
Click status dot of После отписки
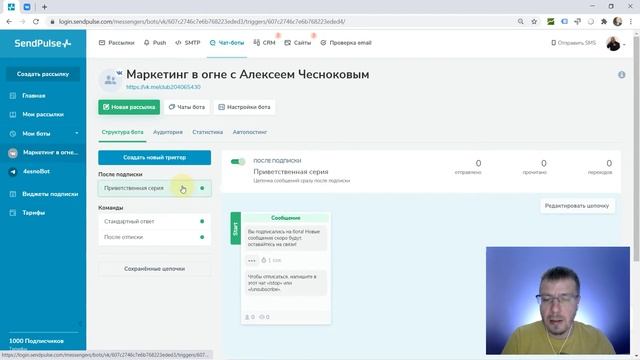[202, 237]
